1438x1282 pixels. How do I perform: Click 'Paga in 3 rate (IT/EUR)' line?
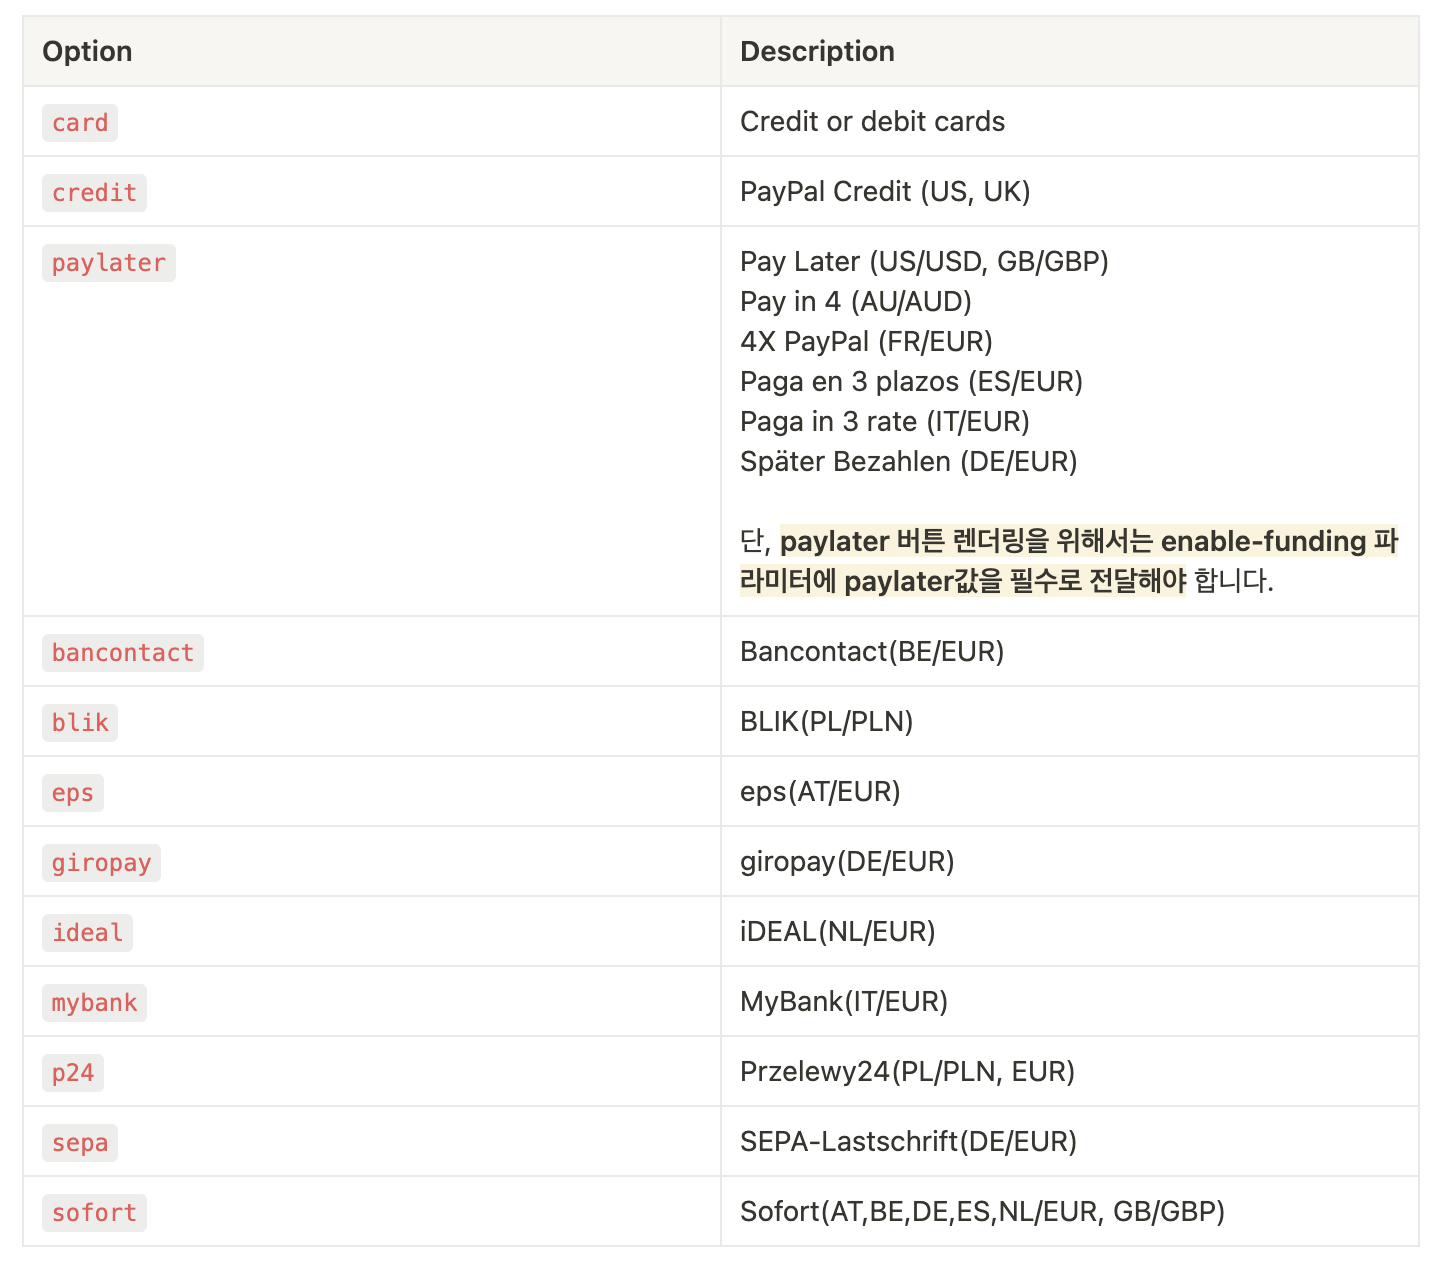click(x=885, y=421)
